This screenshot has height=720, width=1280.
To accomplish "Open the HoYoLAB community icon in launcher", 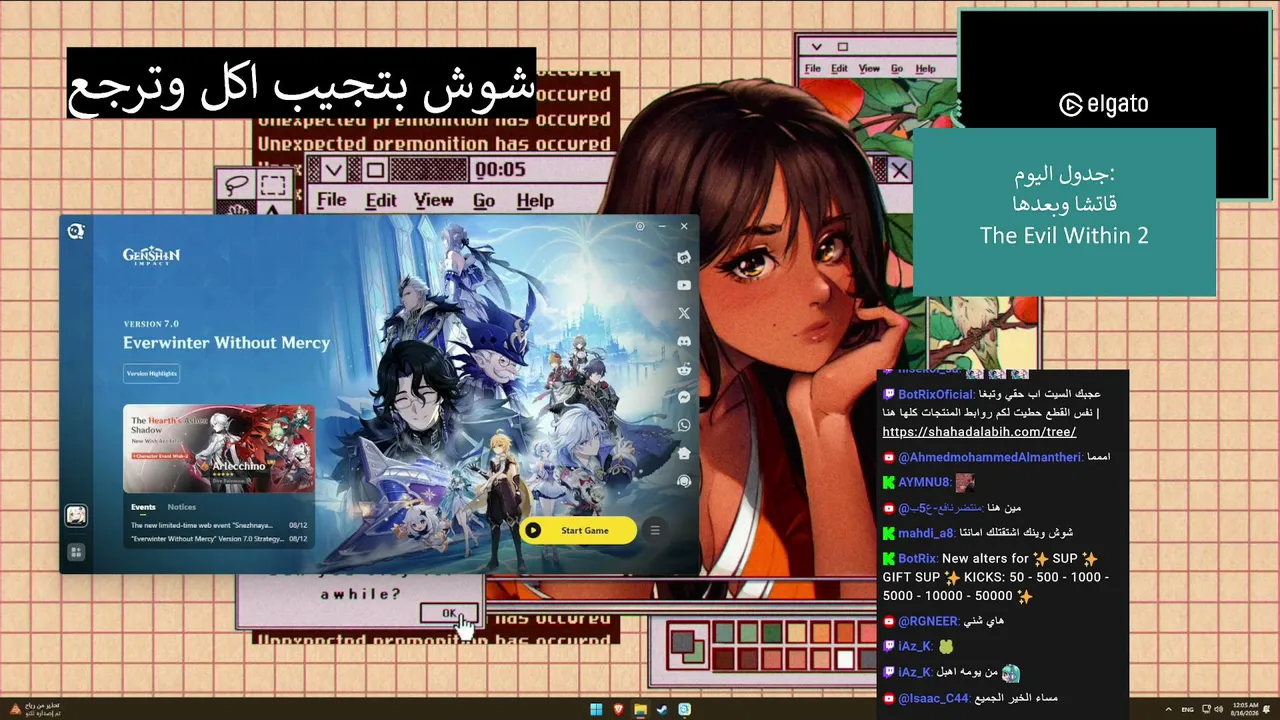I will pos(684,257).
